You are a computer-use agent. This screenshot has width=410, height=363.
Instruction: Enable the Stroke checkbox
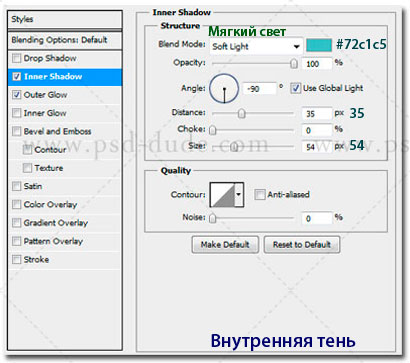16,259
